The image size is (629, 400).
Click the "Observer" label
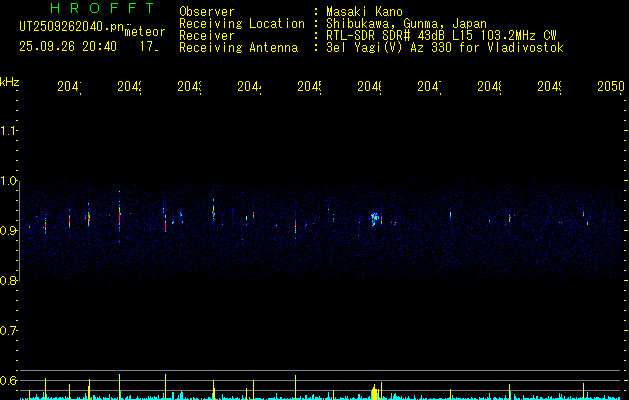point(207,12)
